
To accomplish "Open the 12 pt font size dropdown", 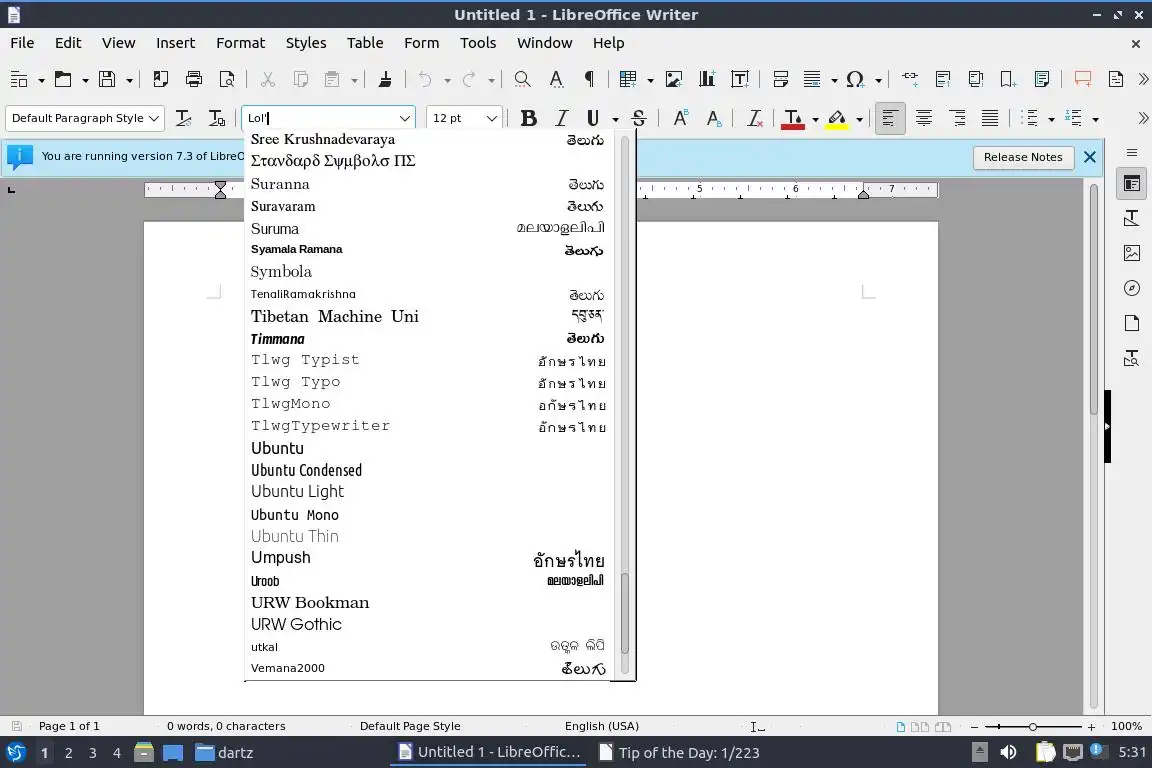I will point(491,118).
